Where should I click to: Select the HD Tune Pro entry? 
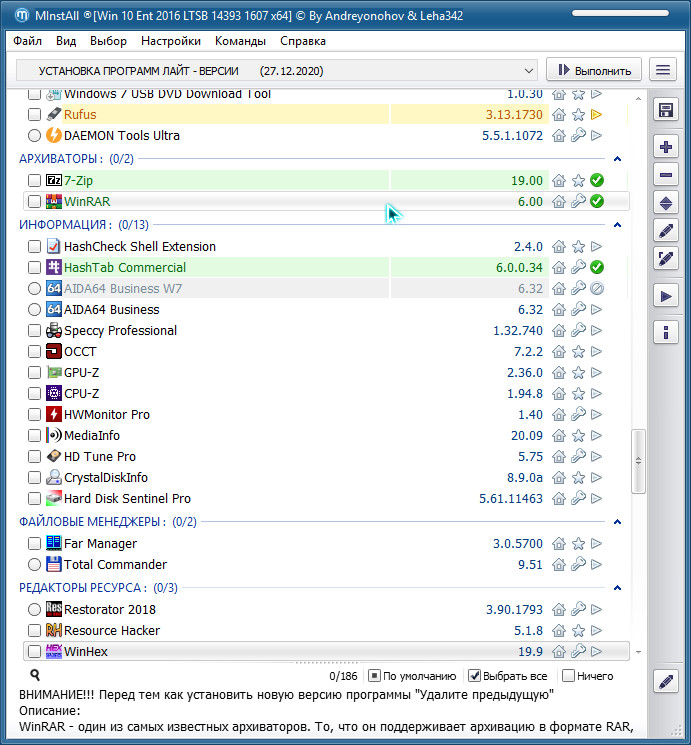coord(100,457)
